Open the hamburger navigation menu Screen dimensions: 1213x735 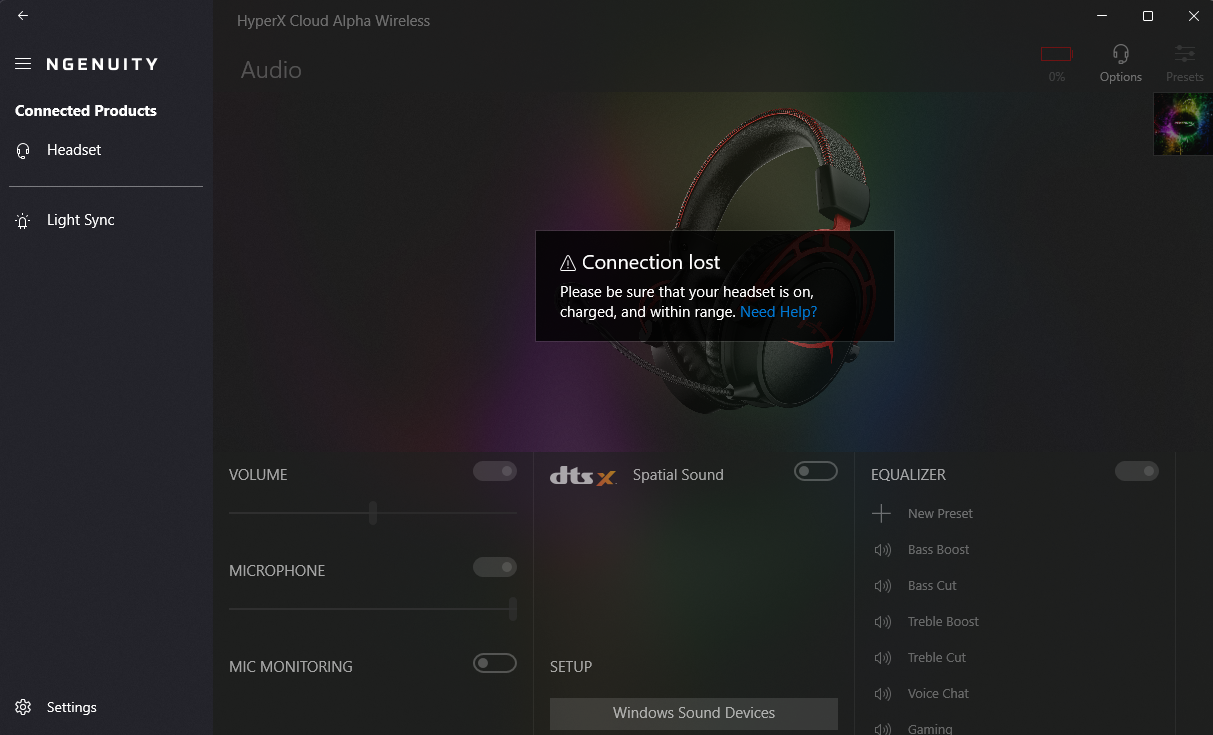23,64
